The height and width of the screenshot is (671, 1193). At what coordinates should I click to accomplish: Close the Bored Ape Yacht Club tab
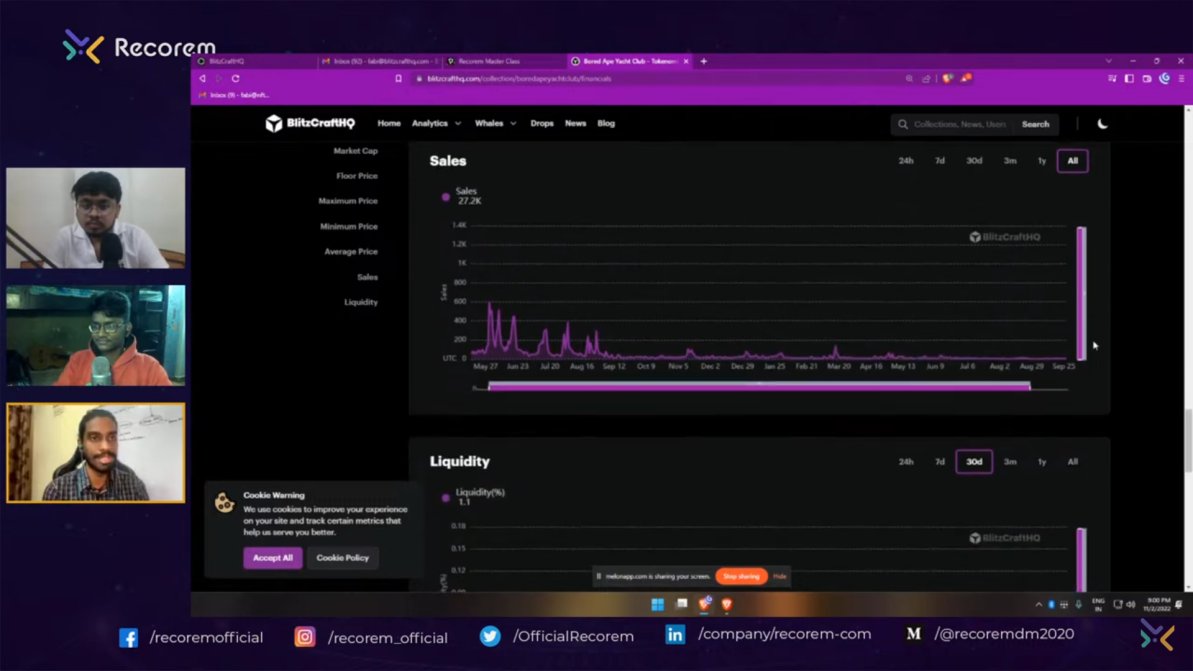686,61
